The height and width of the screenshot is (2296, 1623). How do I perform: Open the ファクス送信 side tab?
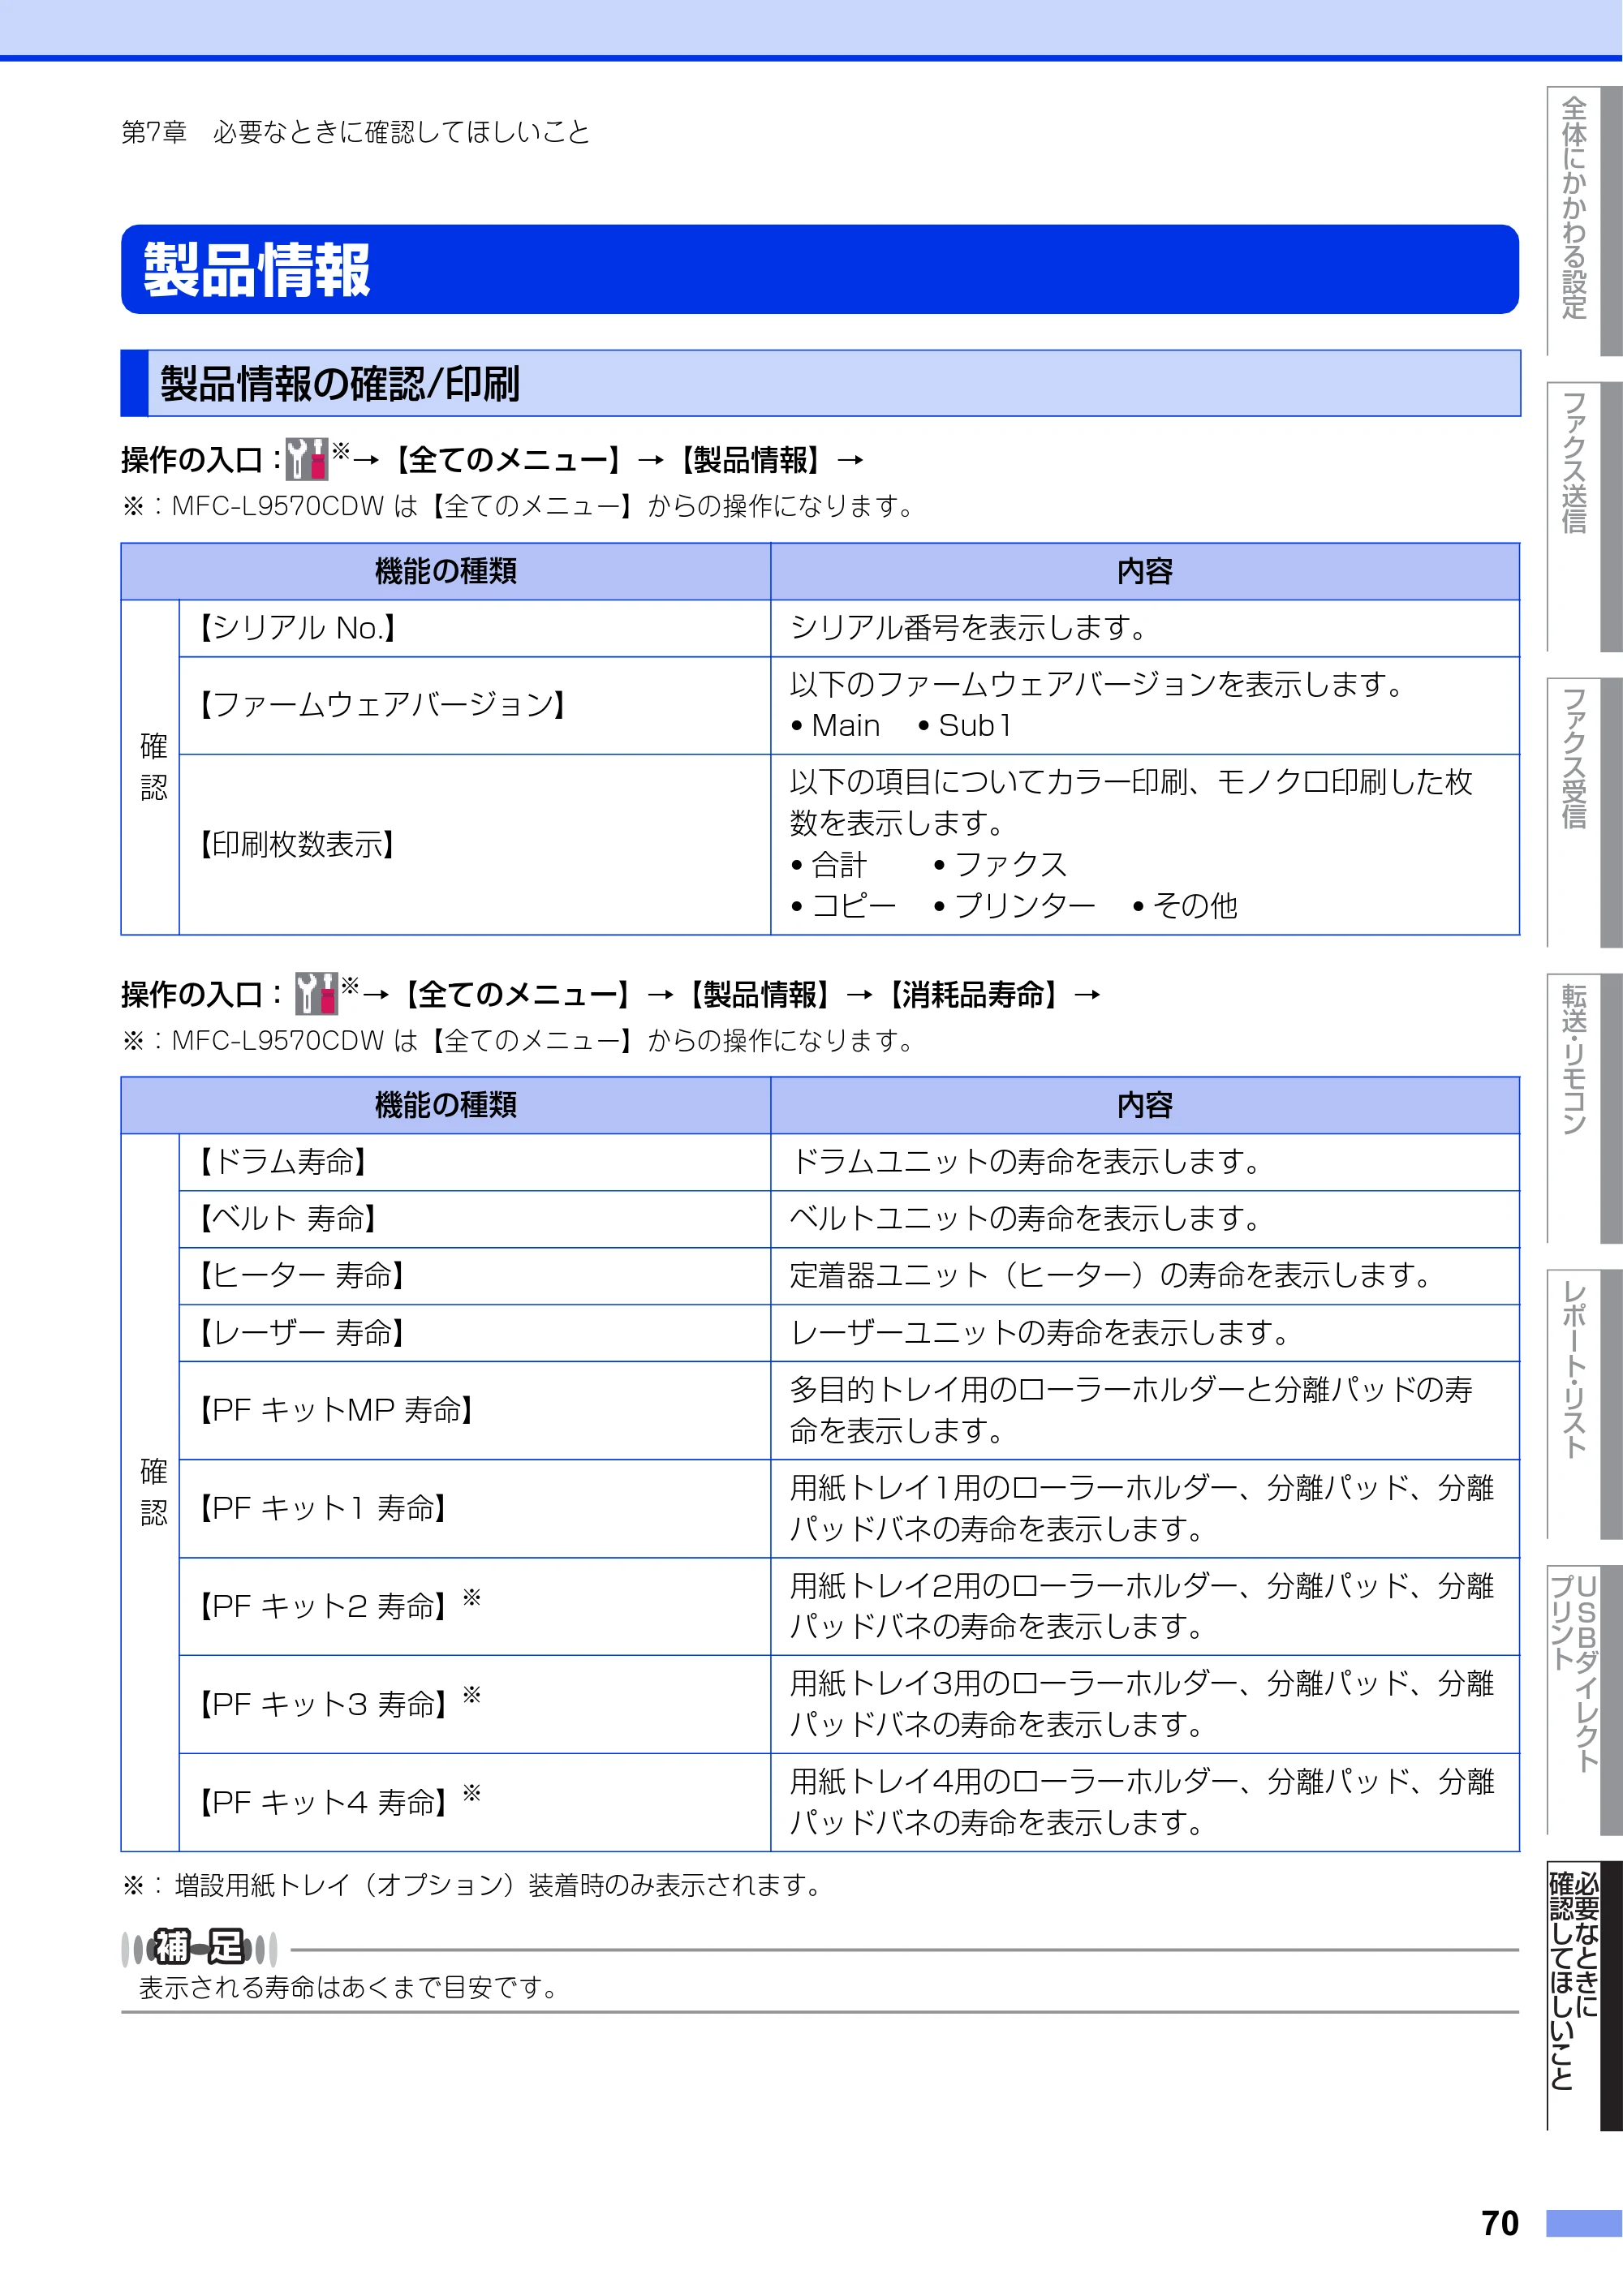[x=1583, y=516]
